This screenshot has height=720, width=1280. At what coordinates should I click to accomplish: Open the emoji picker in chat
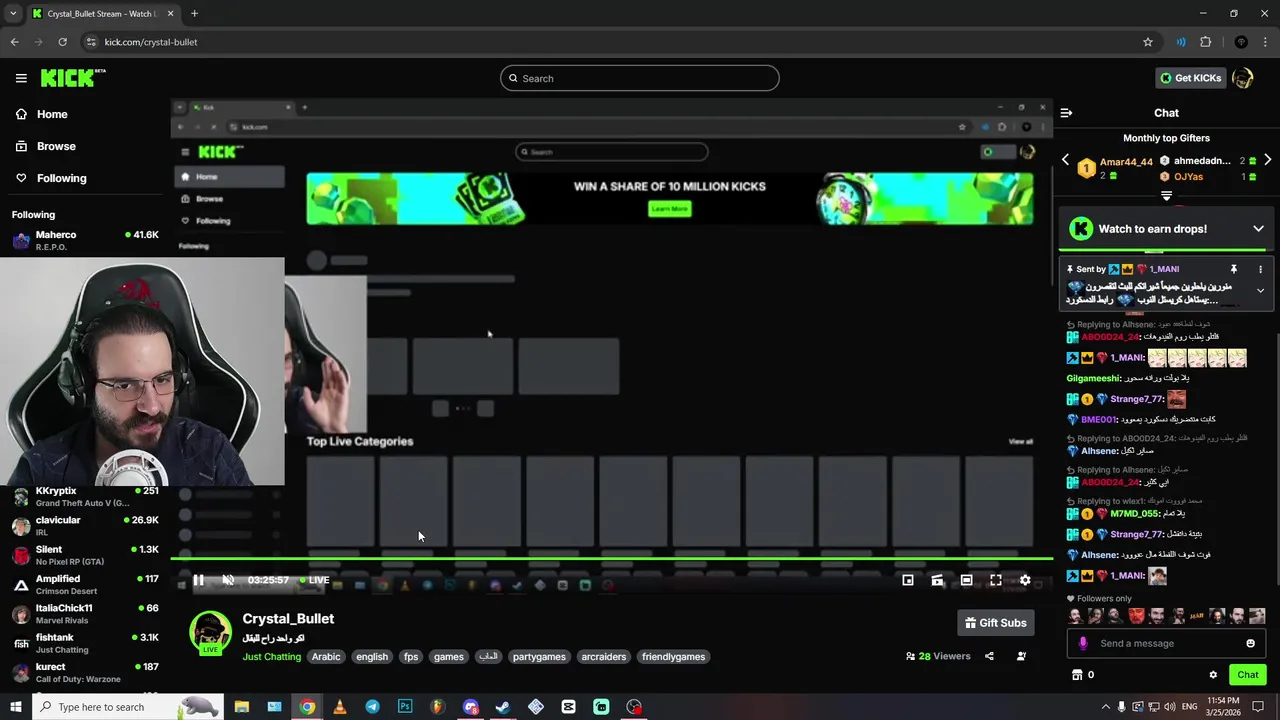coord(1250,643)
